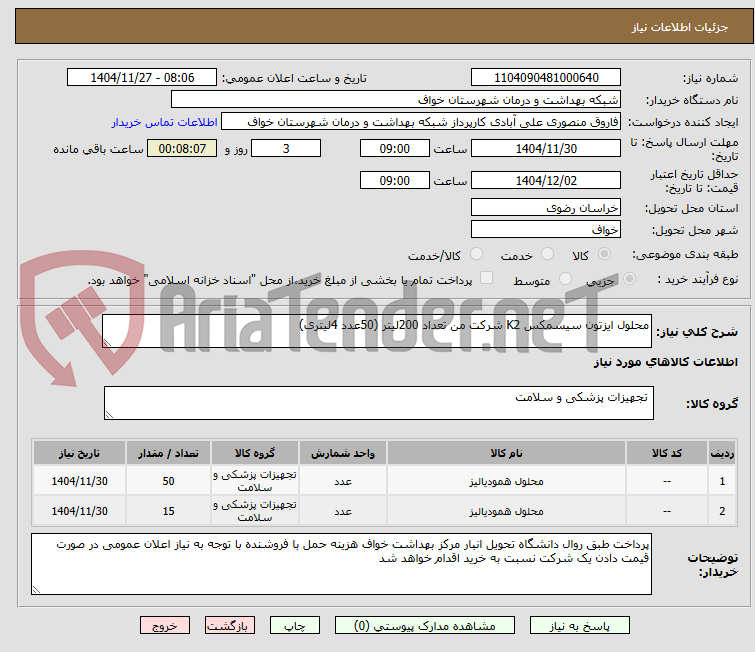Click تجهیزات پزشکی و سلامت in row 1
755x652 pixels.
click(255, 481)
